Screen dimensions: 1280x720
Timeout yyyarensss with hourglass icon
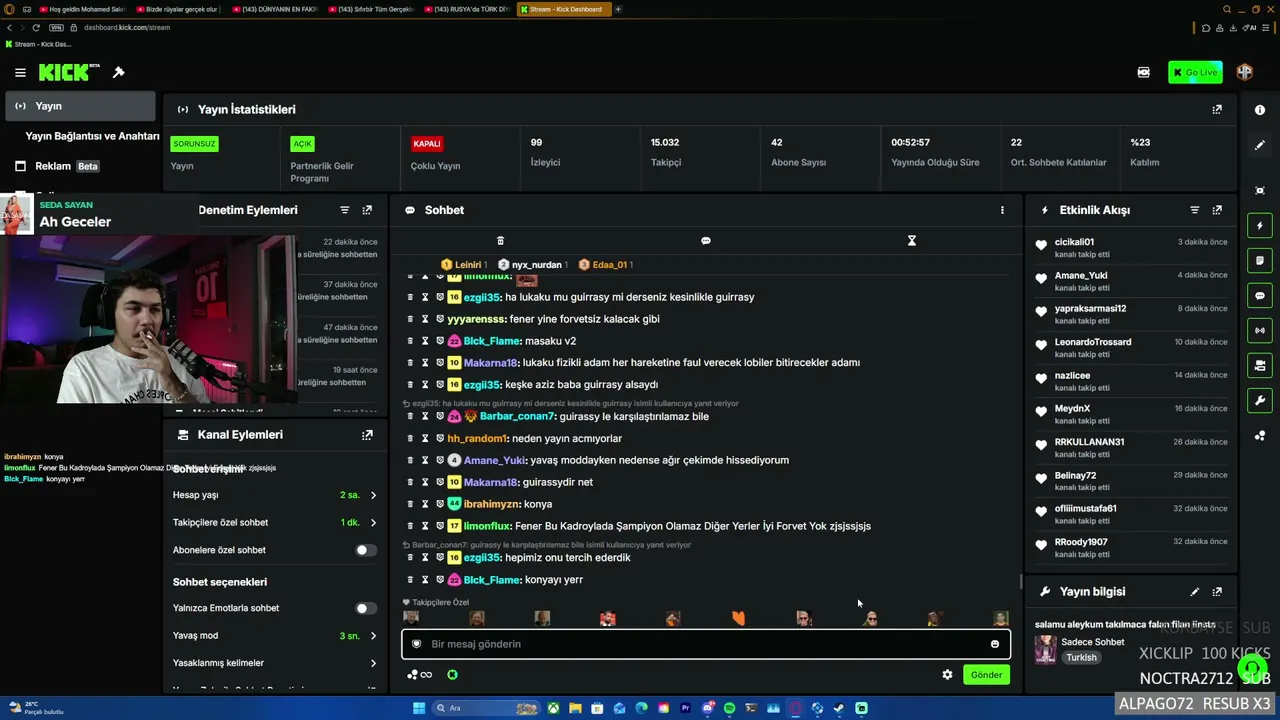click(x=425, y=319)
